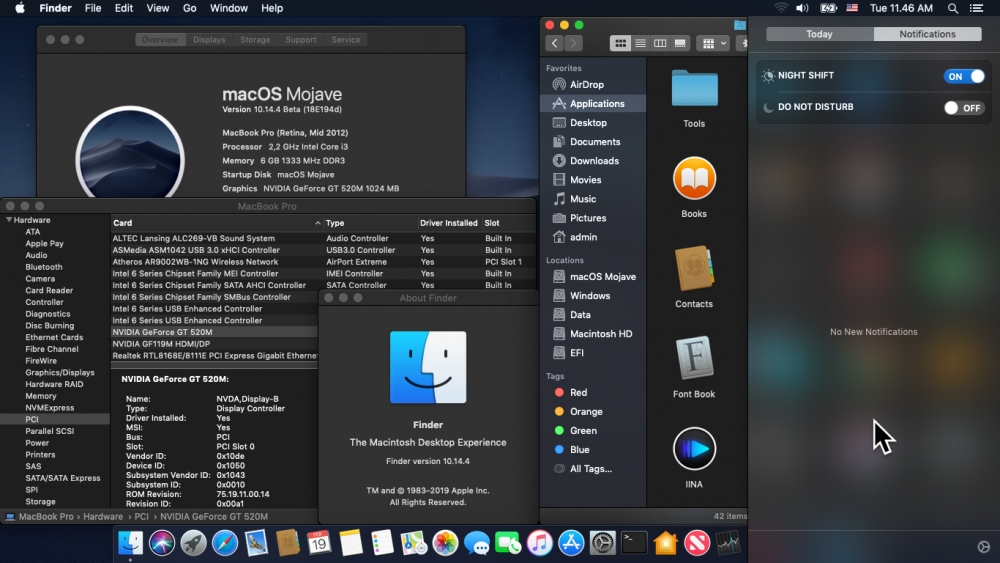
Task: Open Photos from the Dock
Action: [445, 543]
